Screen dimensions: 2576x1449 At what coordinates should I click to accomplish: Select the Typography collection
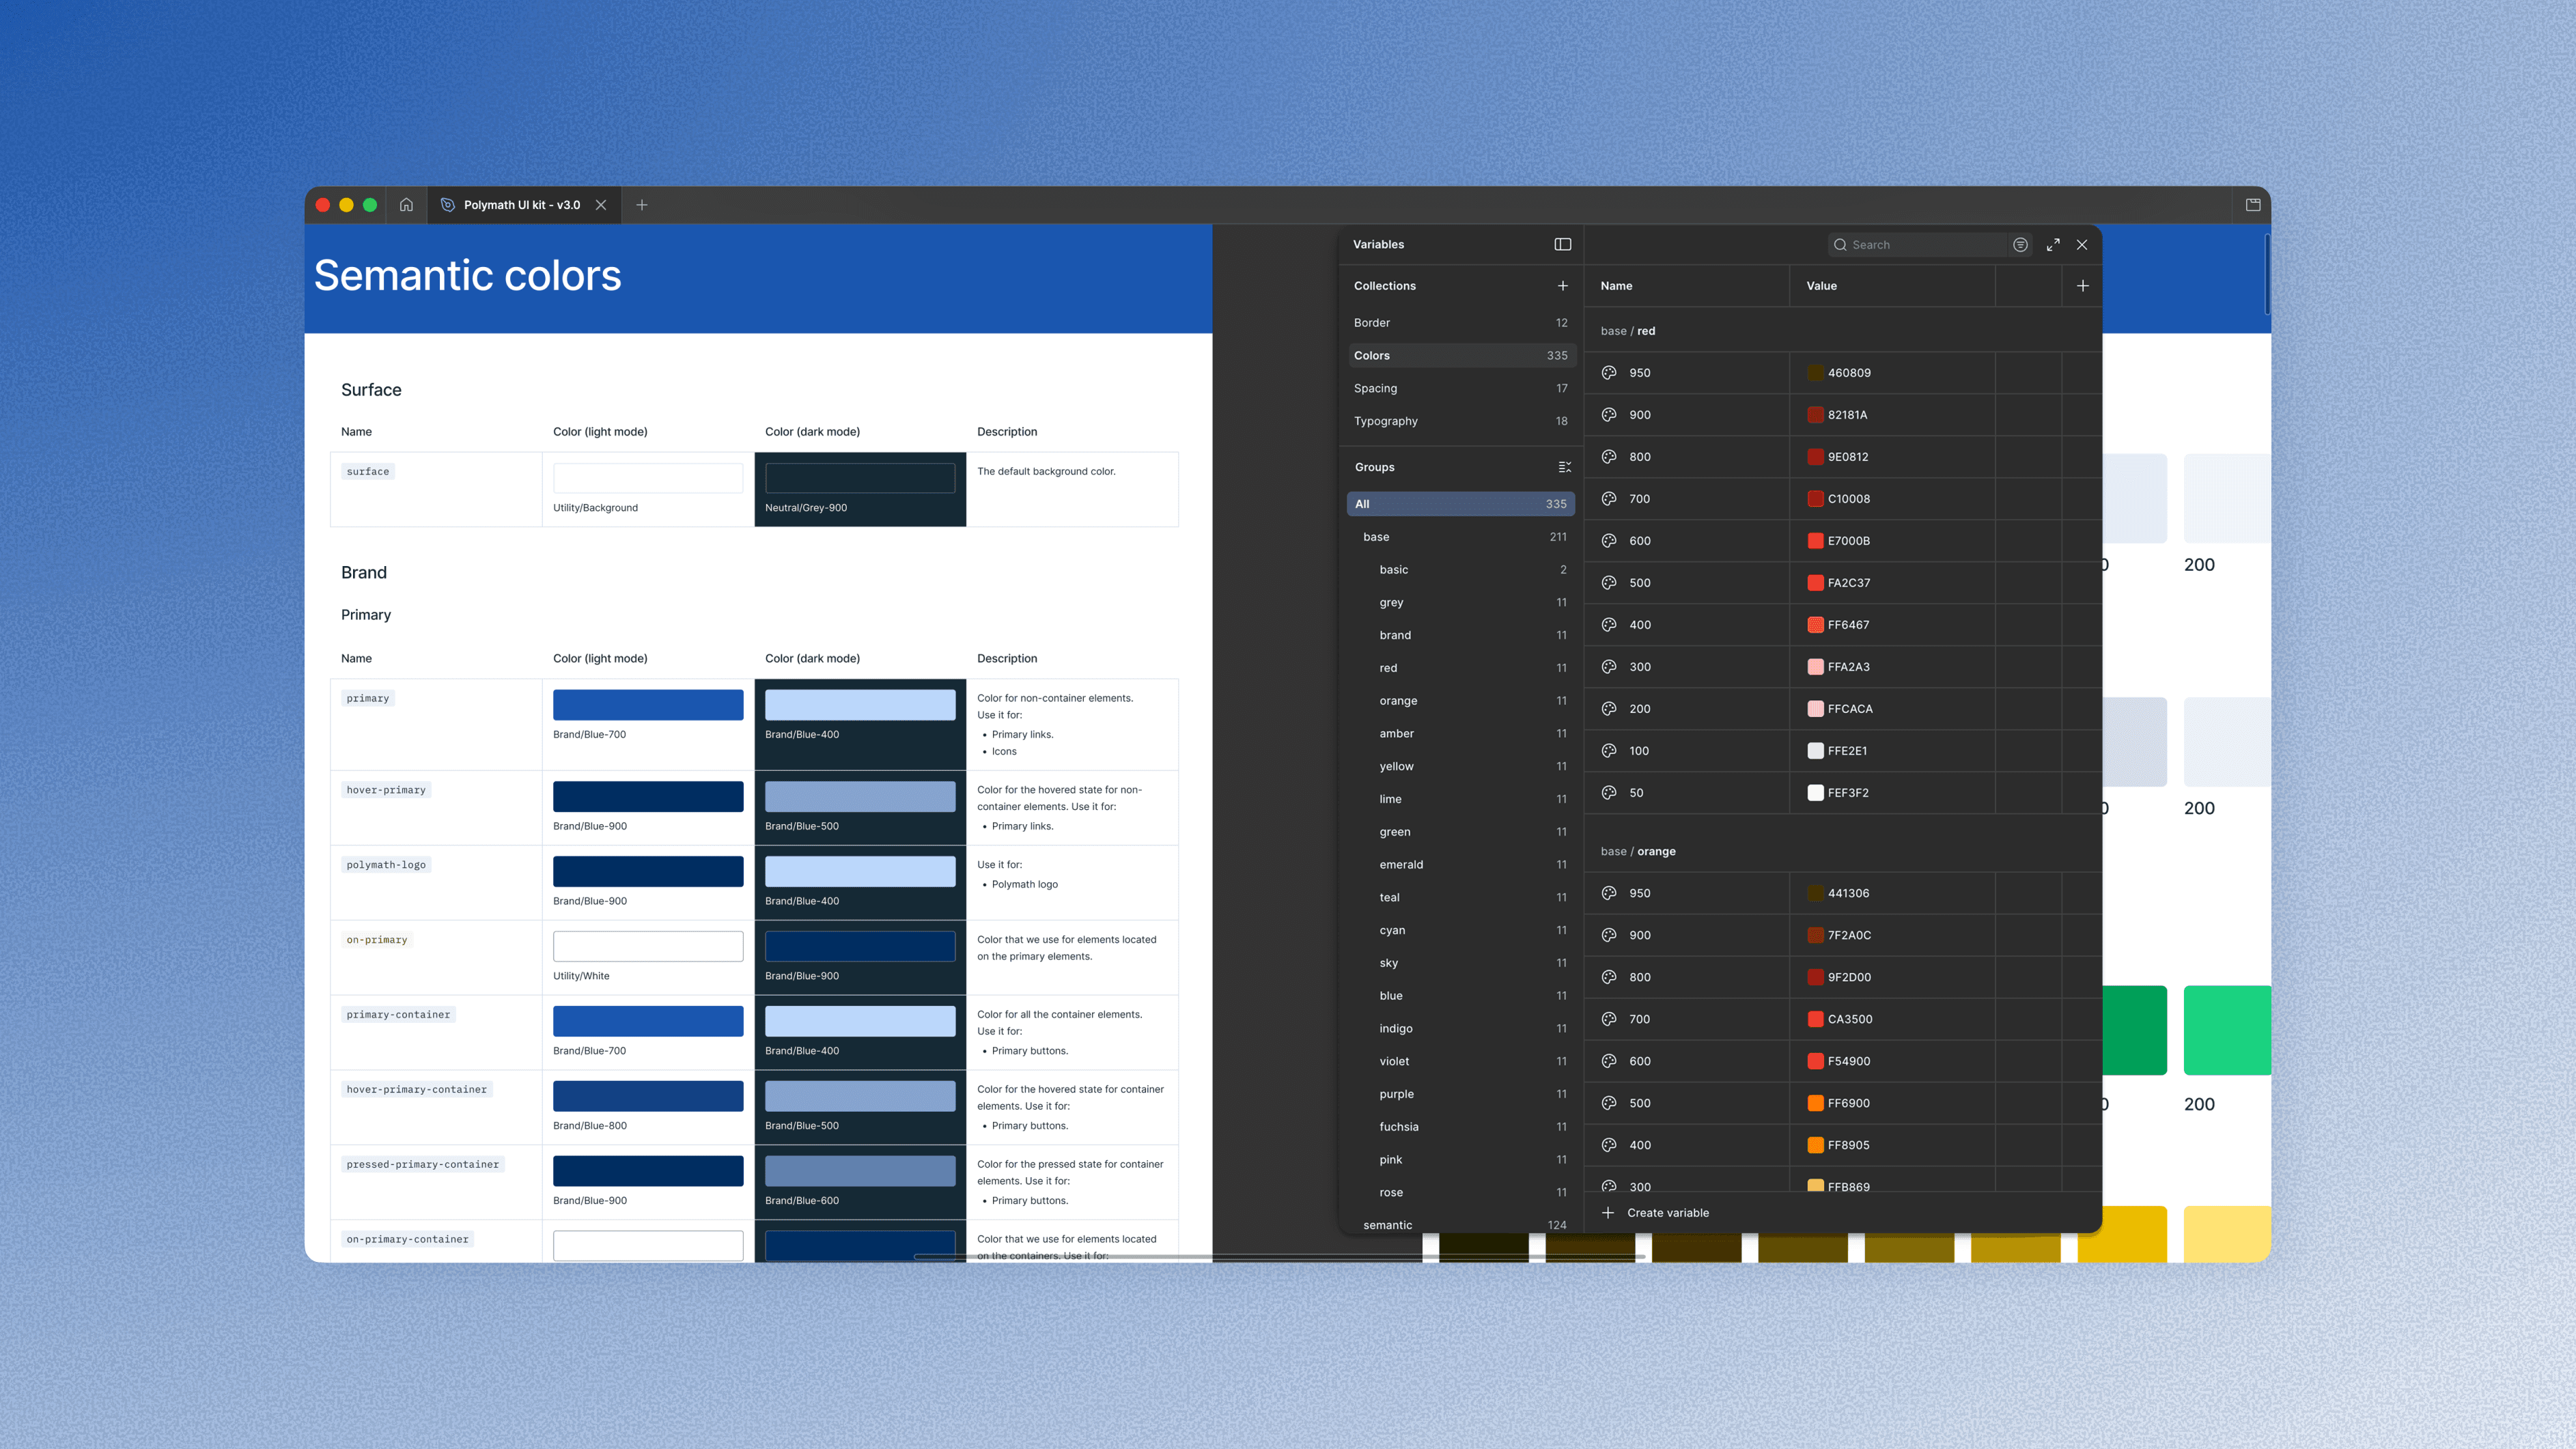(1385, 421)
